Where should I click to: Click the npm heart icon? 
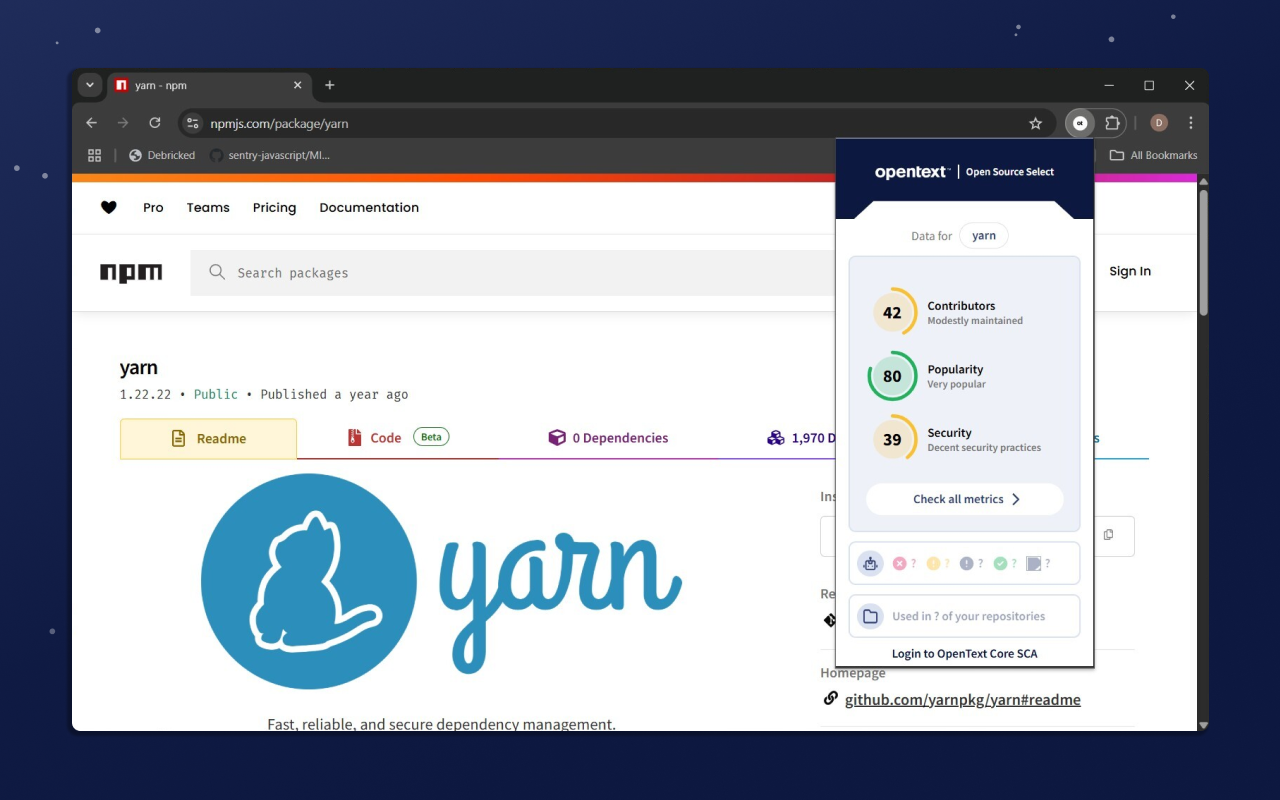(109, 207)
